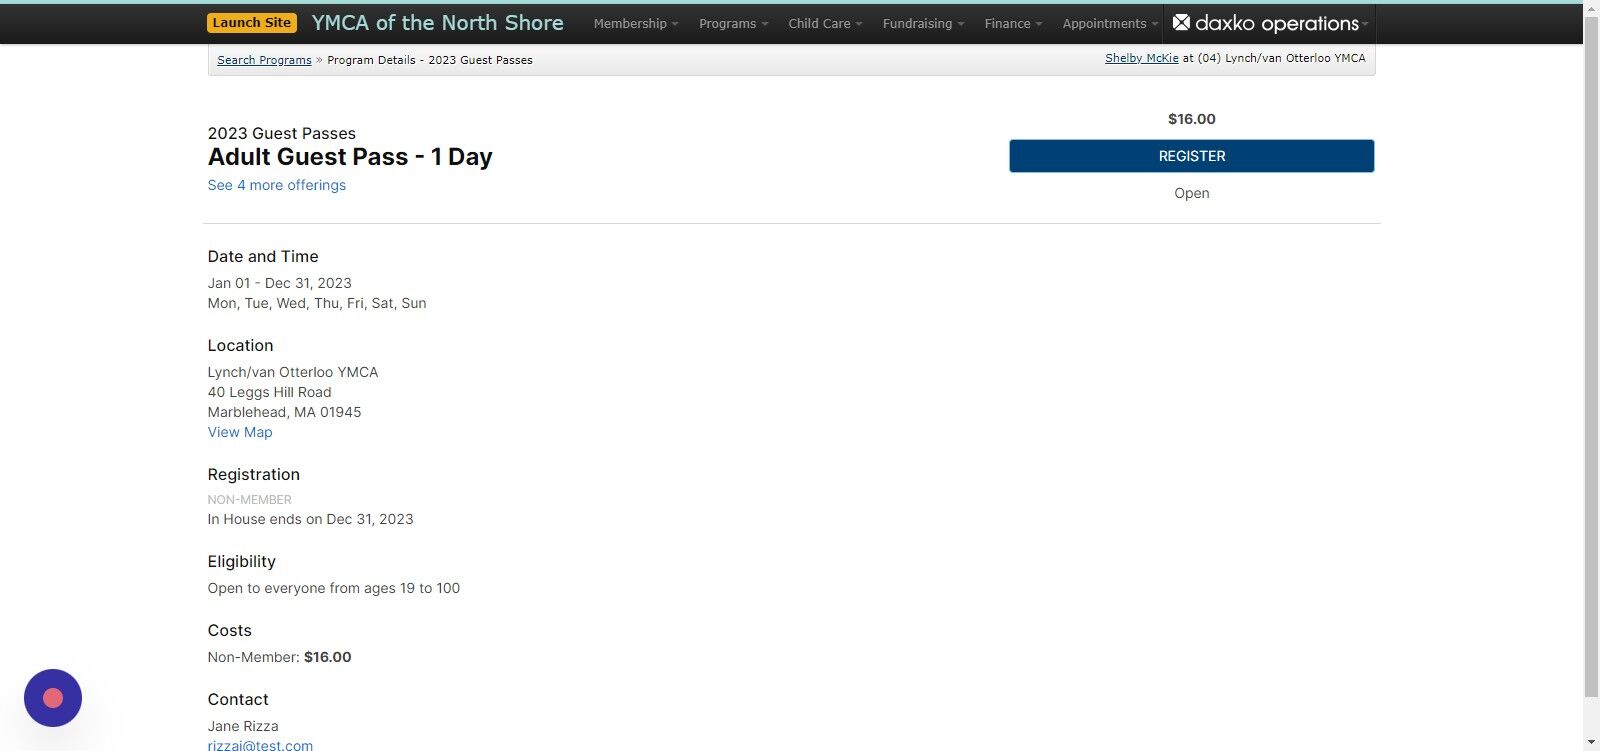Click See 4 more offerings link
1600x751 pixels.
click(x=277, y=185)
